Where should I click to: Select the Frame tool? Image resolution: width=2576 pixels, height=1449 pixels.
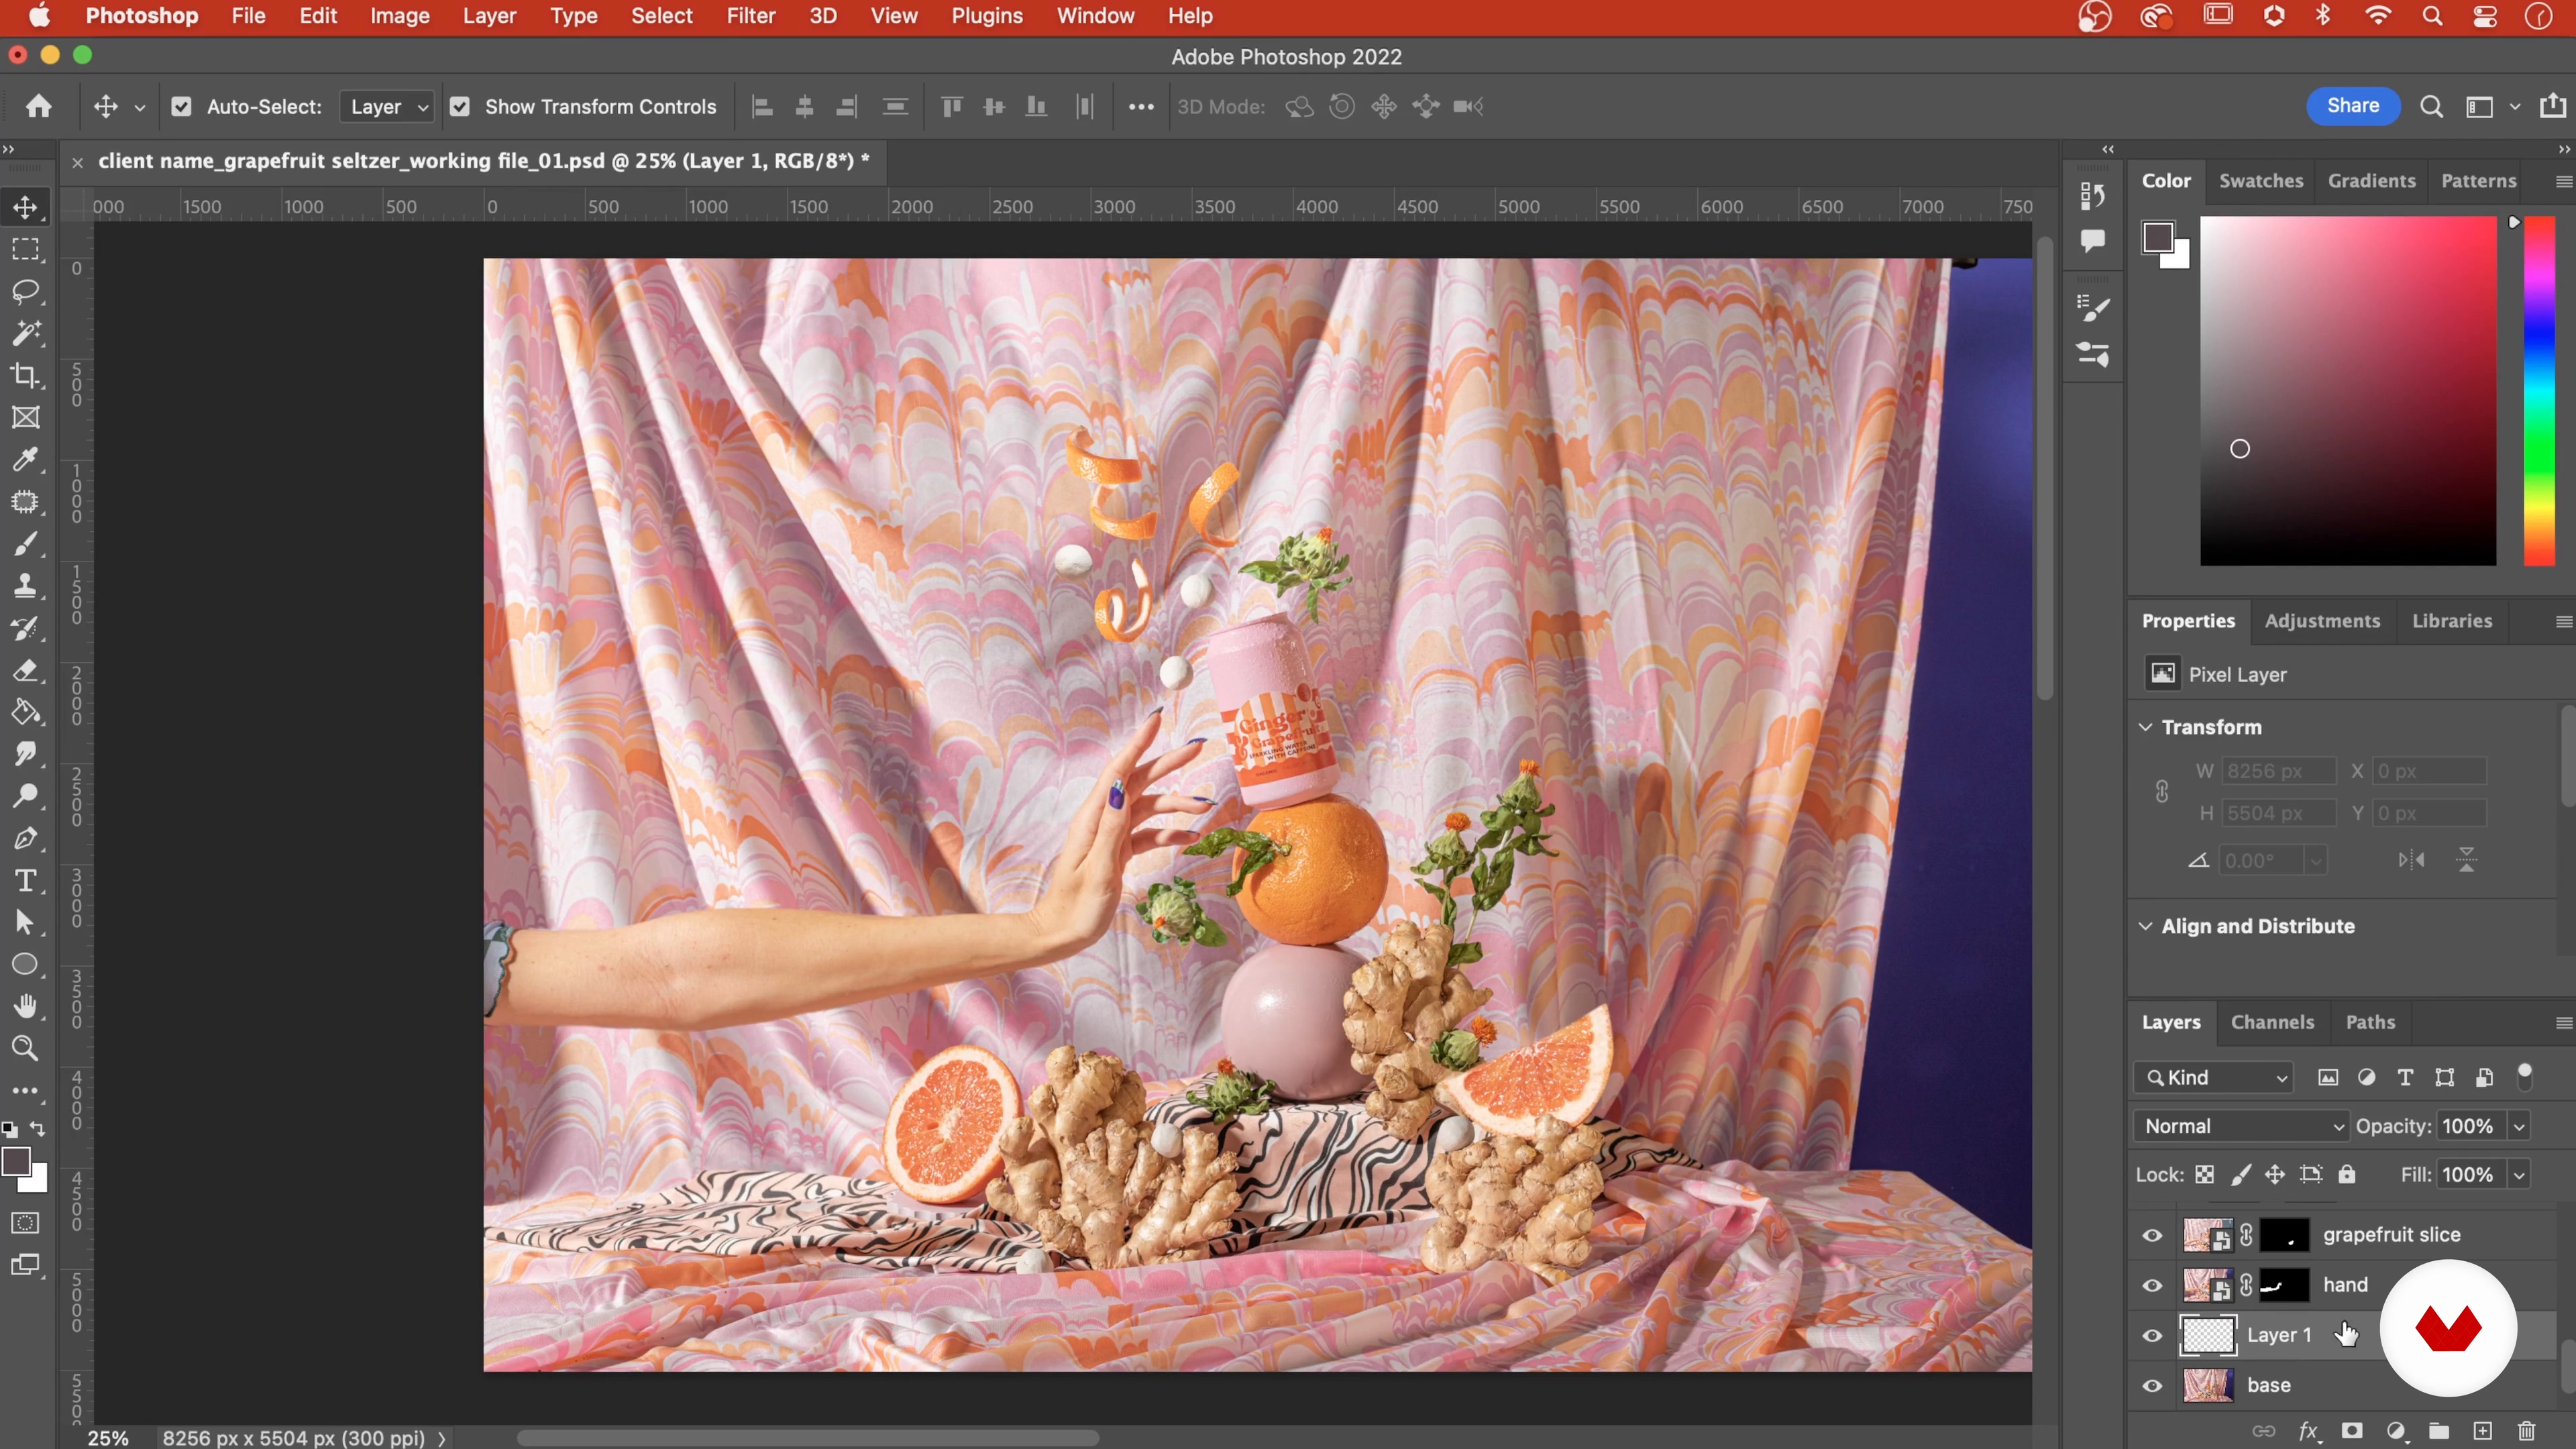coord(26,417)
